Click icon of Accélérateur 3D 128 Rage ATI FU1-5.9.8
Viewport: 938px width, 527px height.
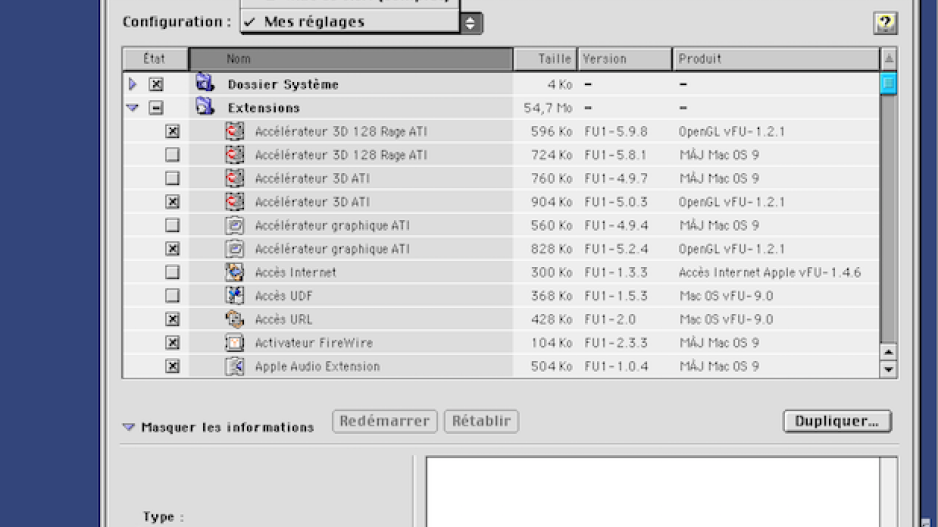[x=234, y=131]
